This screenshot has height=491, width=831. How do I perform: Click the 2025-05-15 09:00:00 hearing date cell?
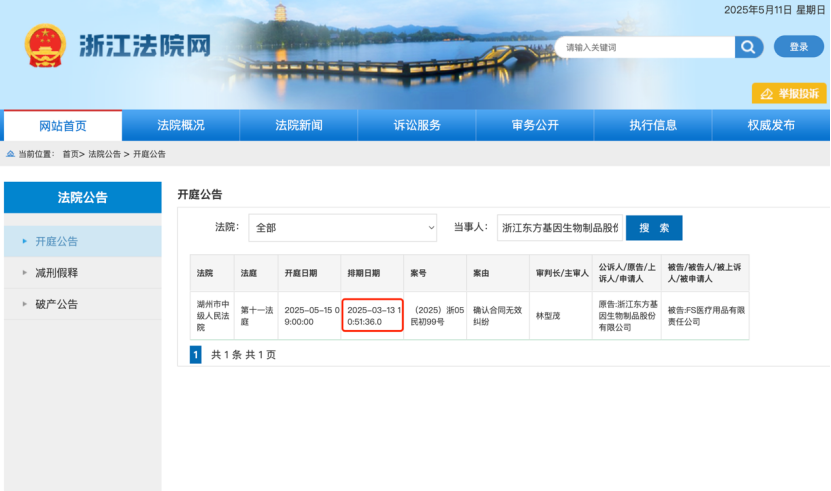pyautogui.click(x=310, y=315)
